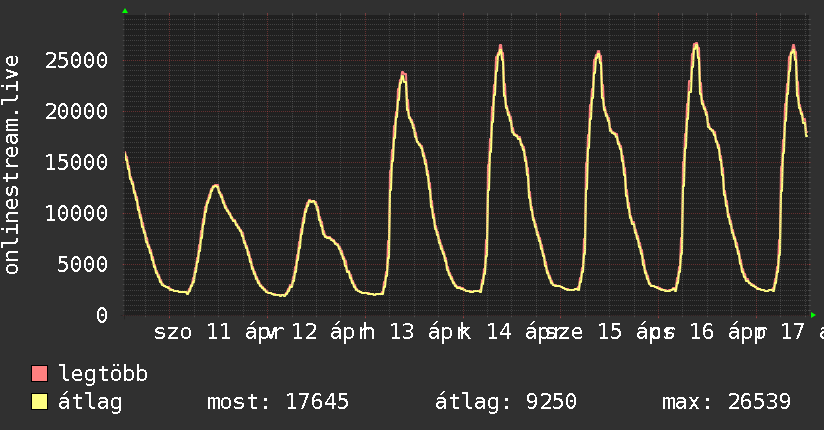
Task: Click the curve peak above 14 ápr
Action: click(x=501, y=47)
